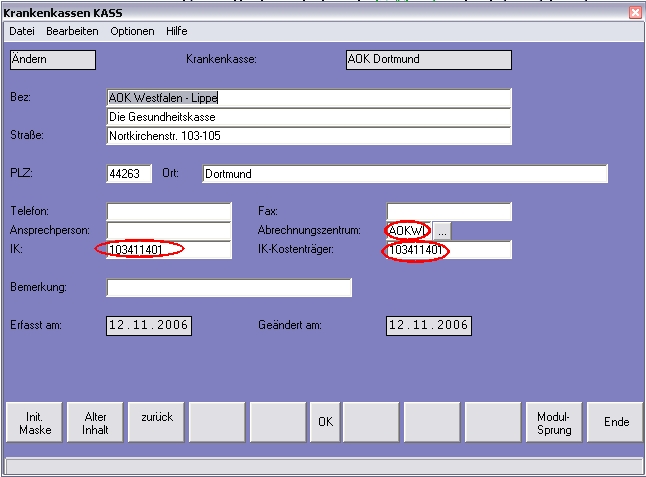Image resolution: width=646 pixels, height=477 pixels.
Task: Click the Bez field with AOK Westfalen - Lippe
Action: tap(309, 98)
